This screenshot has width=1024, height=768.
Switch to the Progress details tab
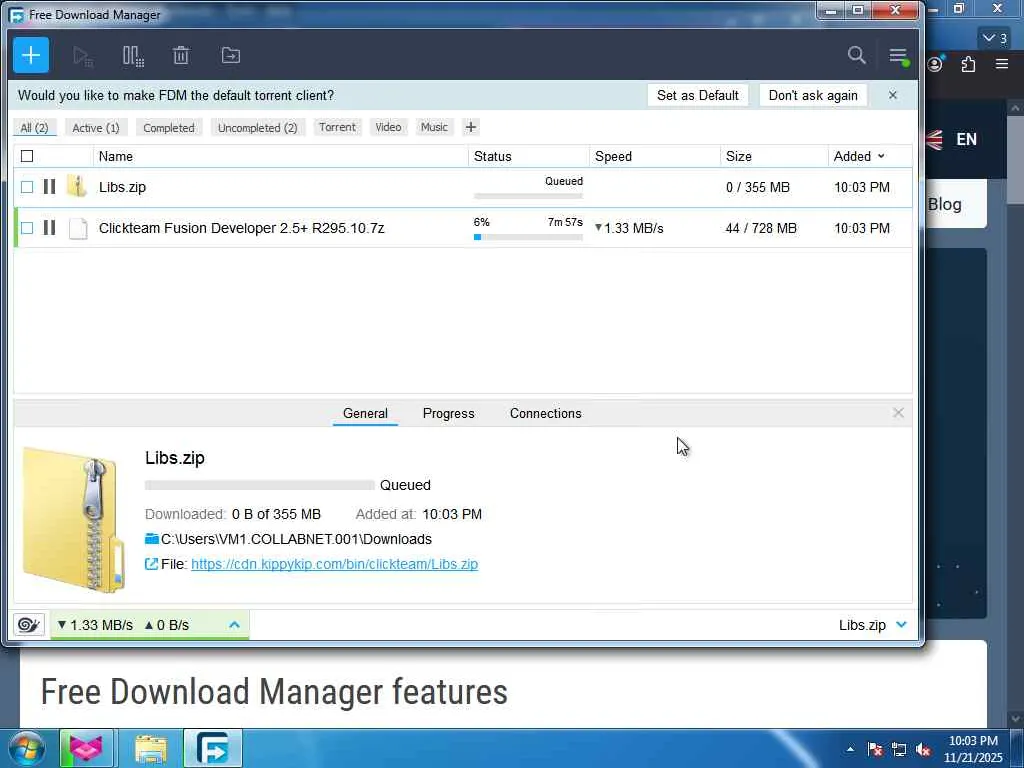pos(449,413)
